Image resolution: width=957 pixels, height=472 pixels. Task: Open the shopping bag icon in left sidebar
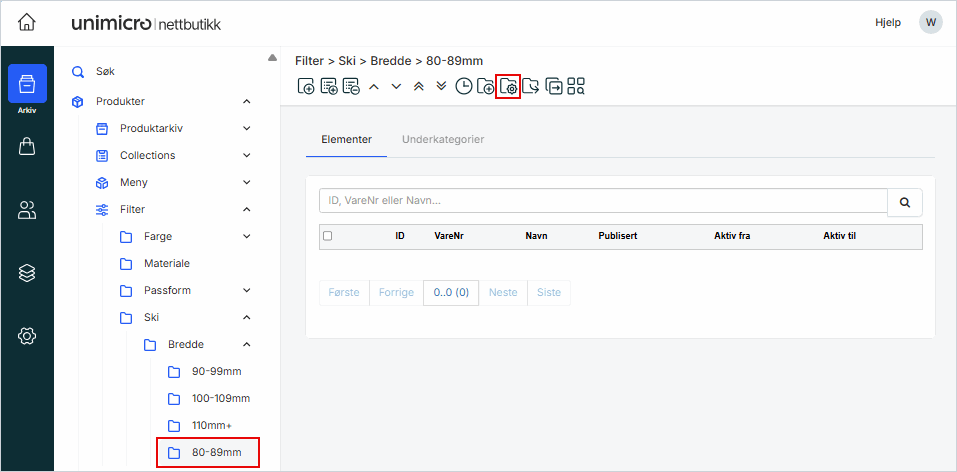pos(27,147)
